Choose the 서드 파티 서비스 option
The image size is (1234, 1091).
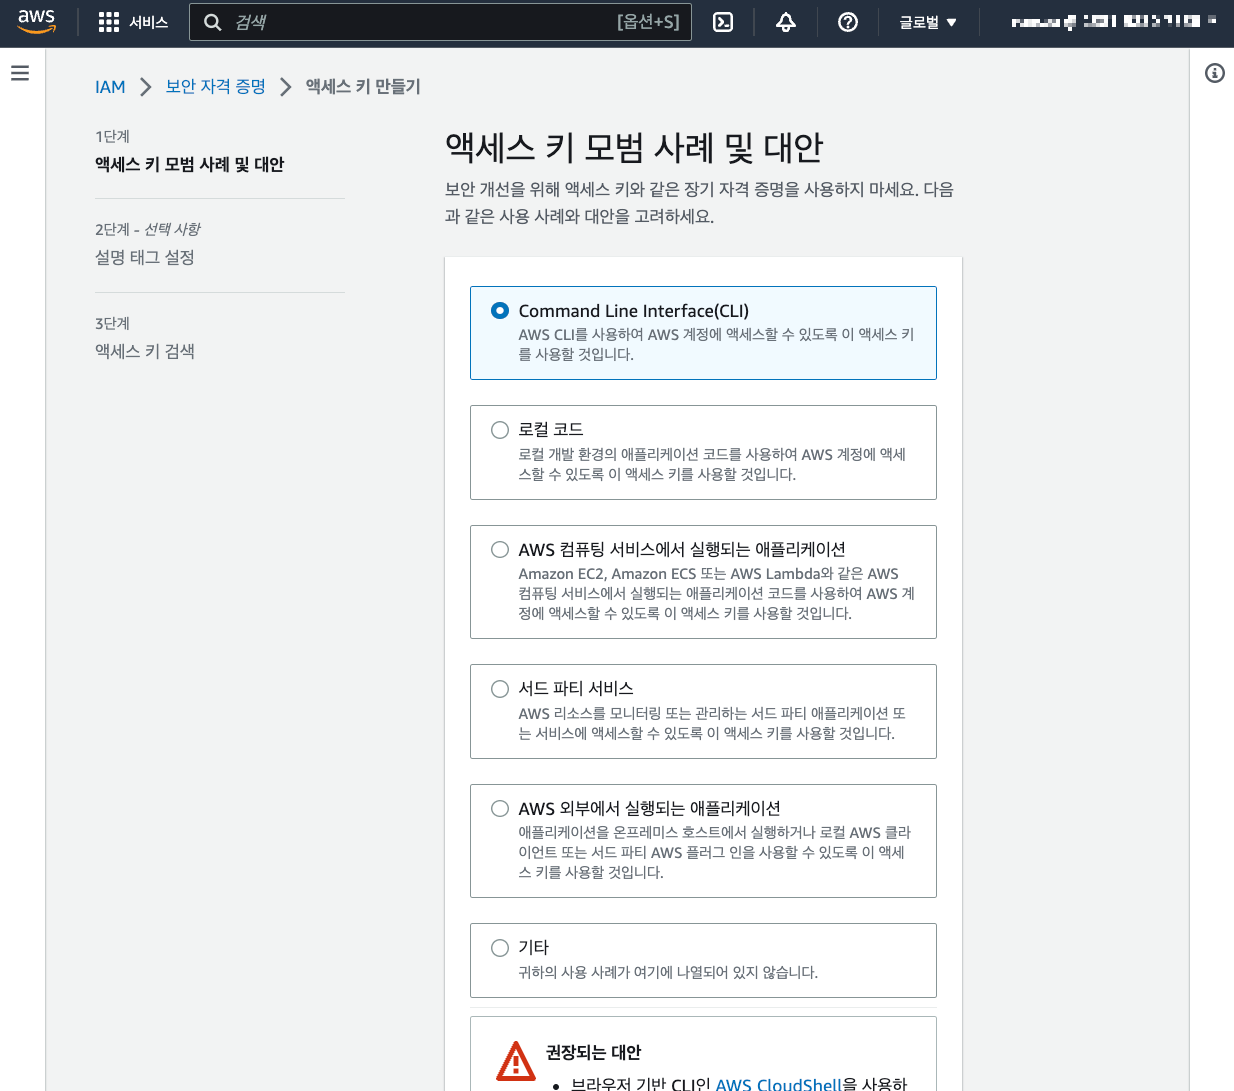703,711
